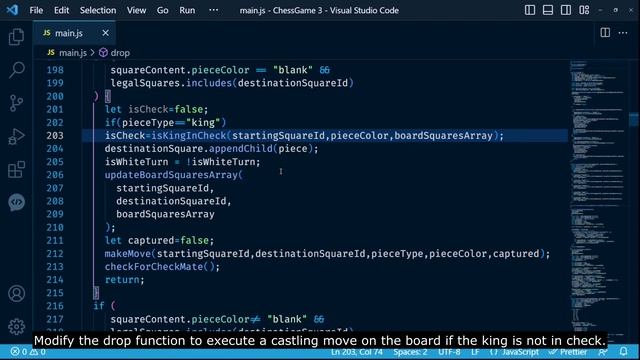Split the editor right
640x360 pixels.
click(x=605, y=33)
